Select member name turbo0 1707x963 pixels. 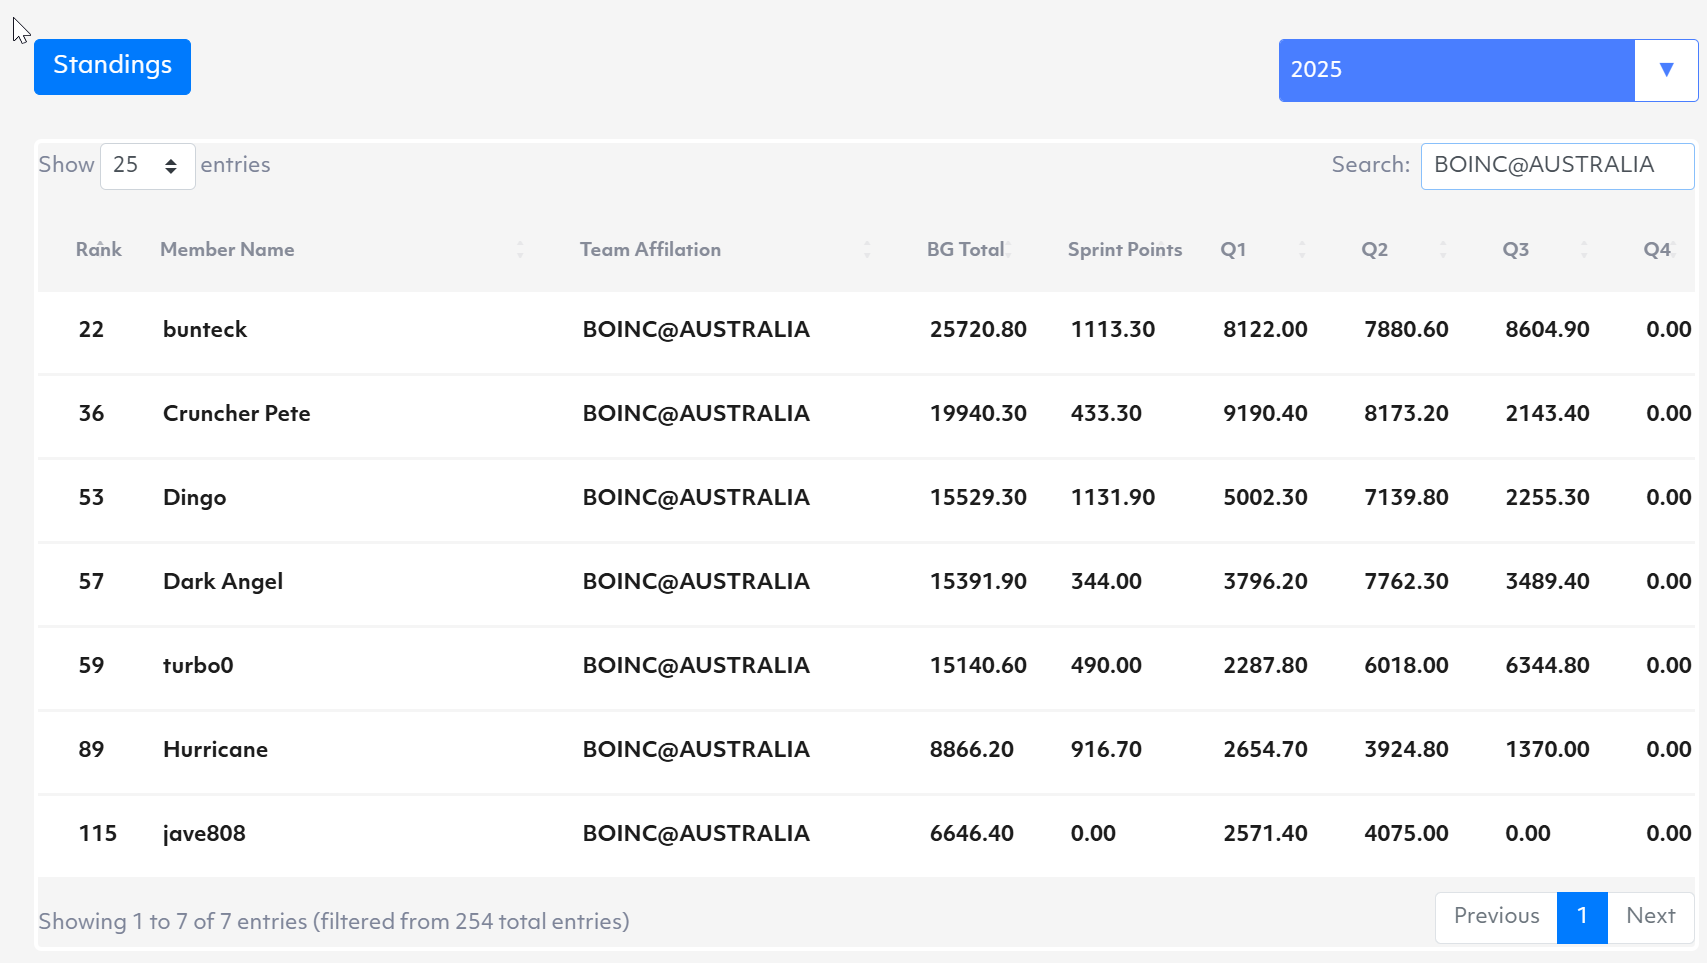(198, 666)
